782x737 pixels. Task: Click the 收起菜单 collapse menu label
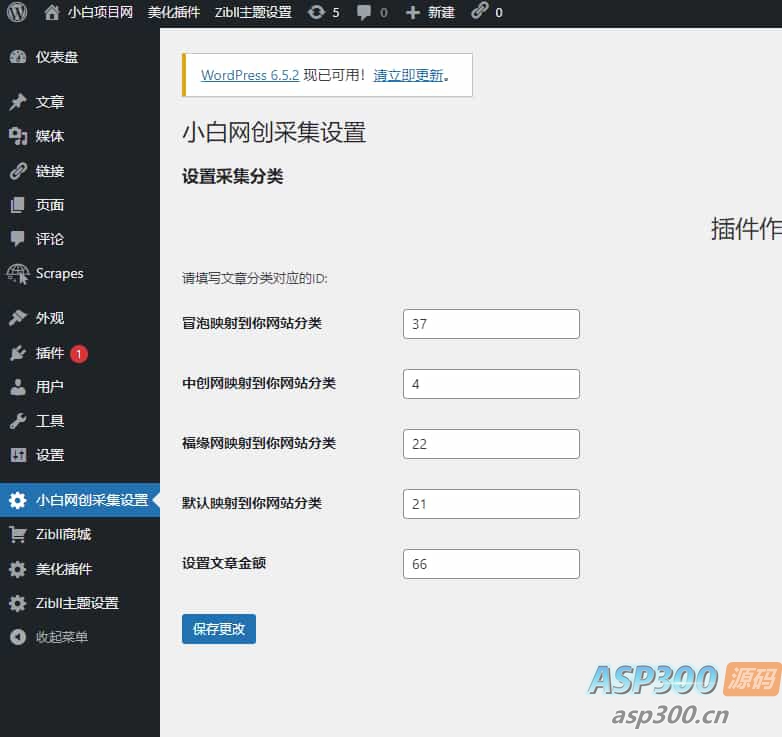[x=62, y=637]
